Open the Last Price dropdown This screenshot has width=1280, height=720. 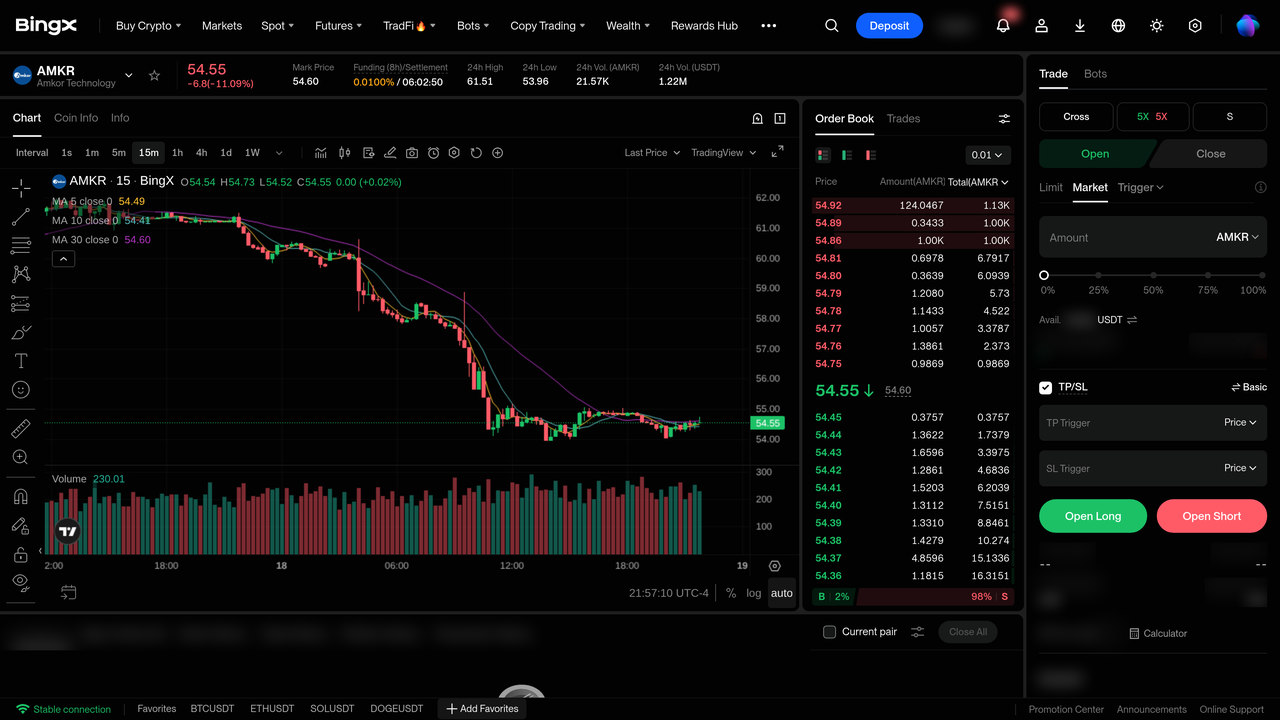(652, 153)
